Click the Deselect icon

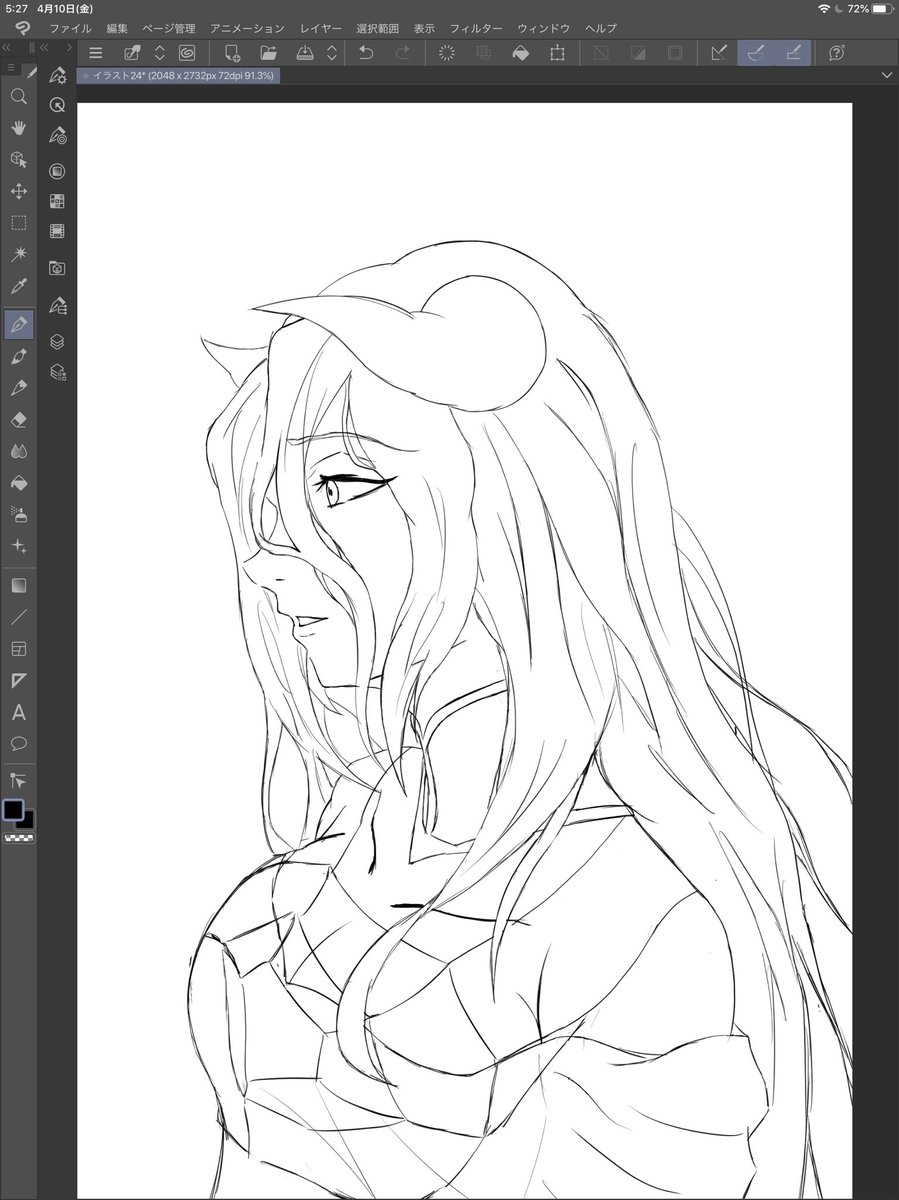point(602,53)
